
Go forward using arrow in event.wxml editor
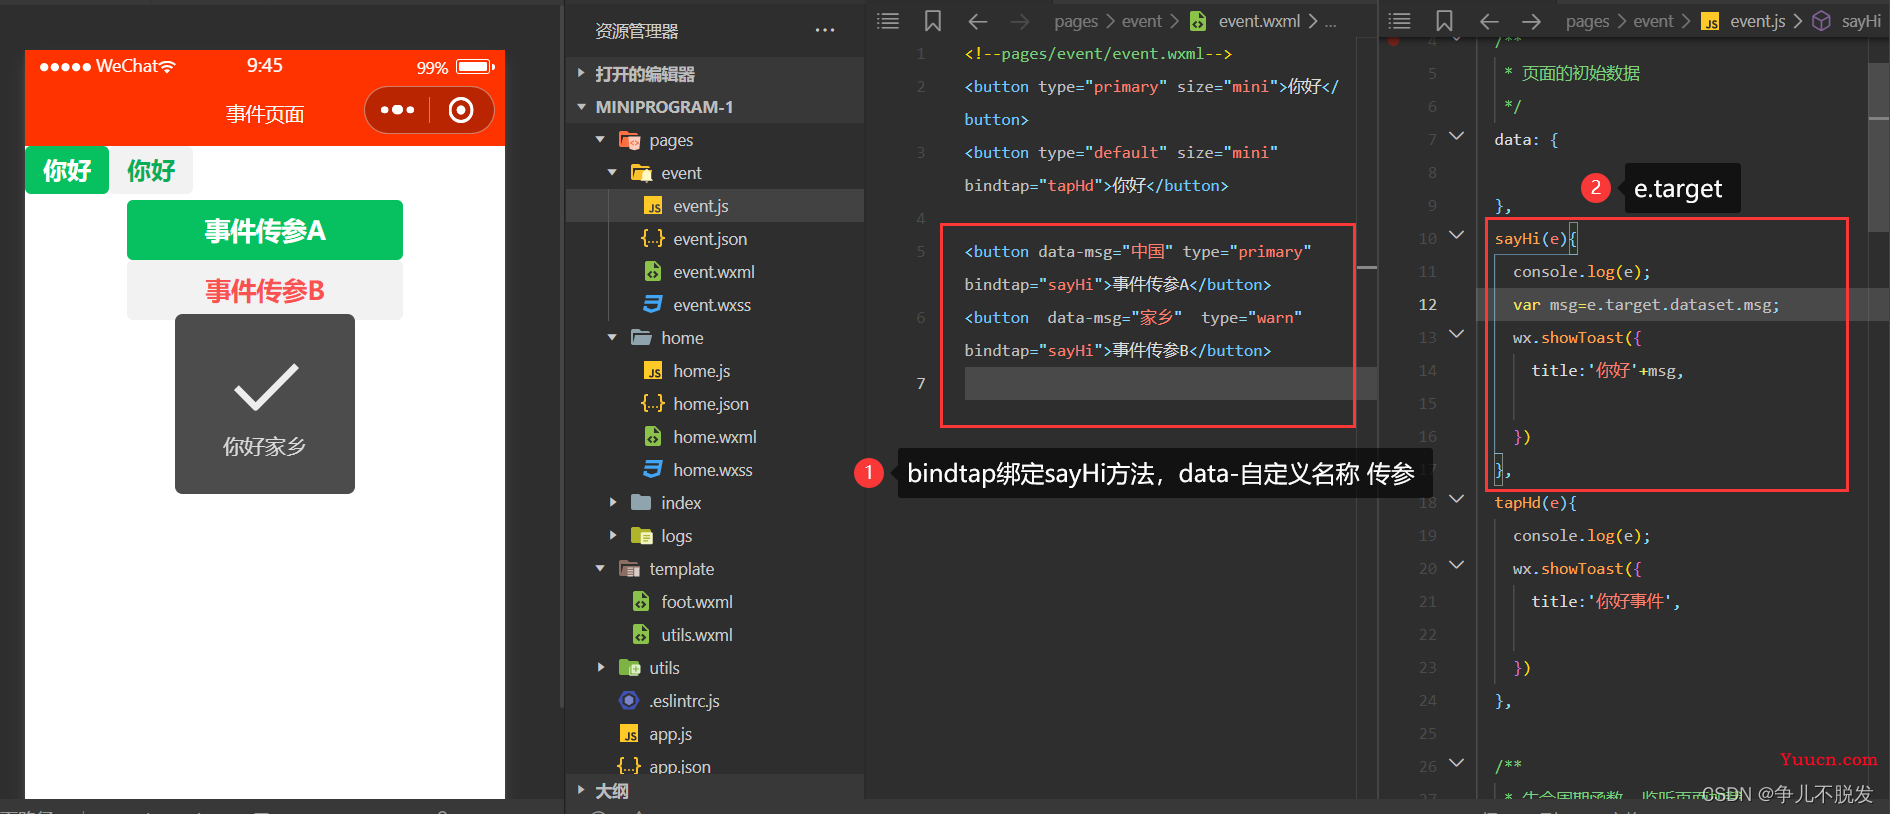click(1020, 21)
